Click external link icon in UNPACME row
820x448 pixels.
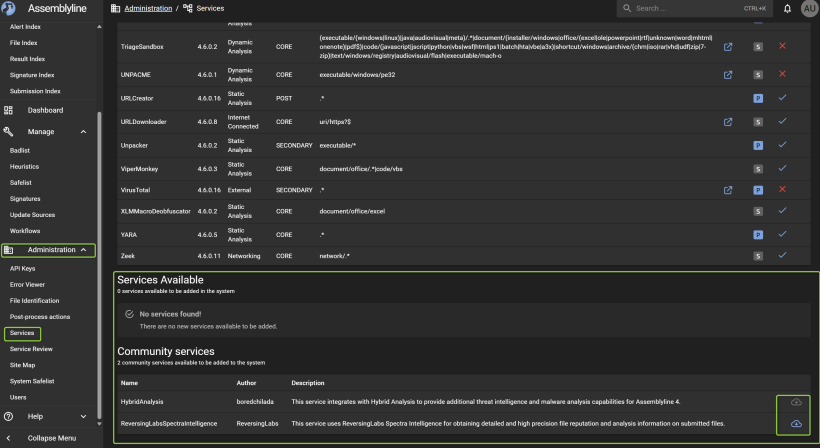728,75
